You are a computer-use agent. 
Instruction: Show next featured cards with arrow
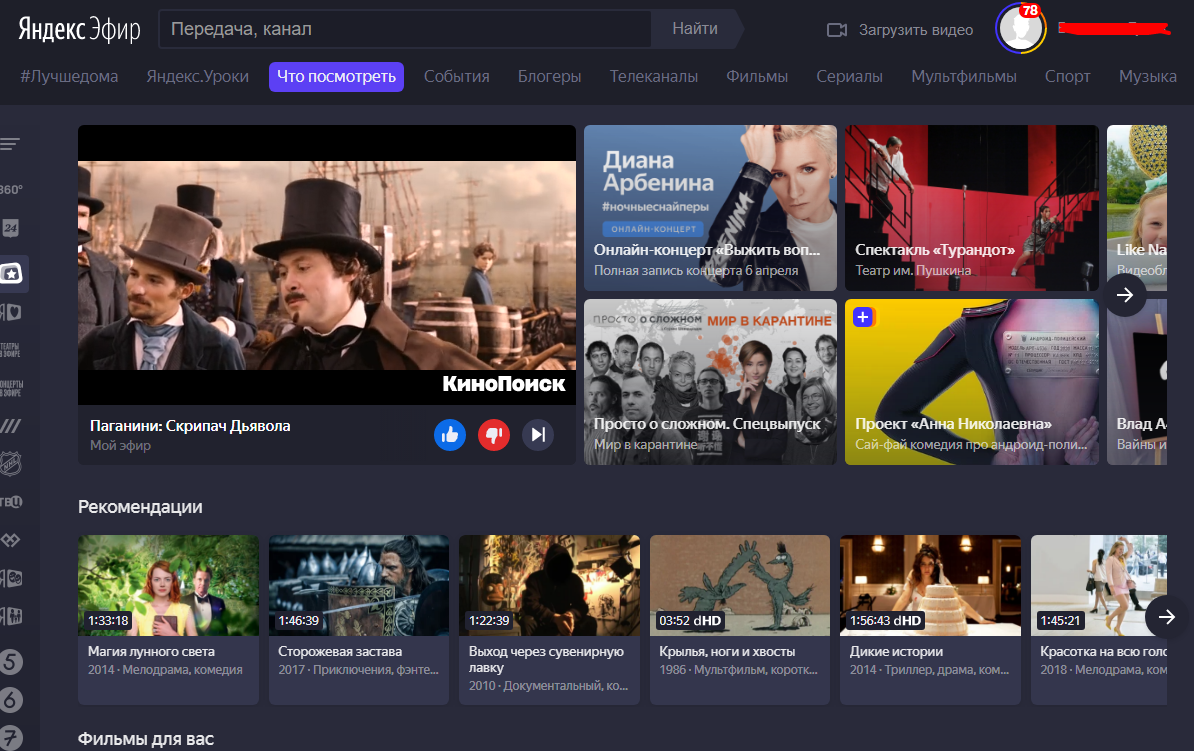pyautogui.click(x=1125, y=295)
